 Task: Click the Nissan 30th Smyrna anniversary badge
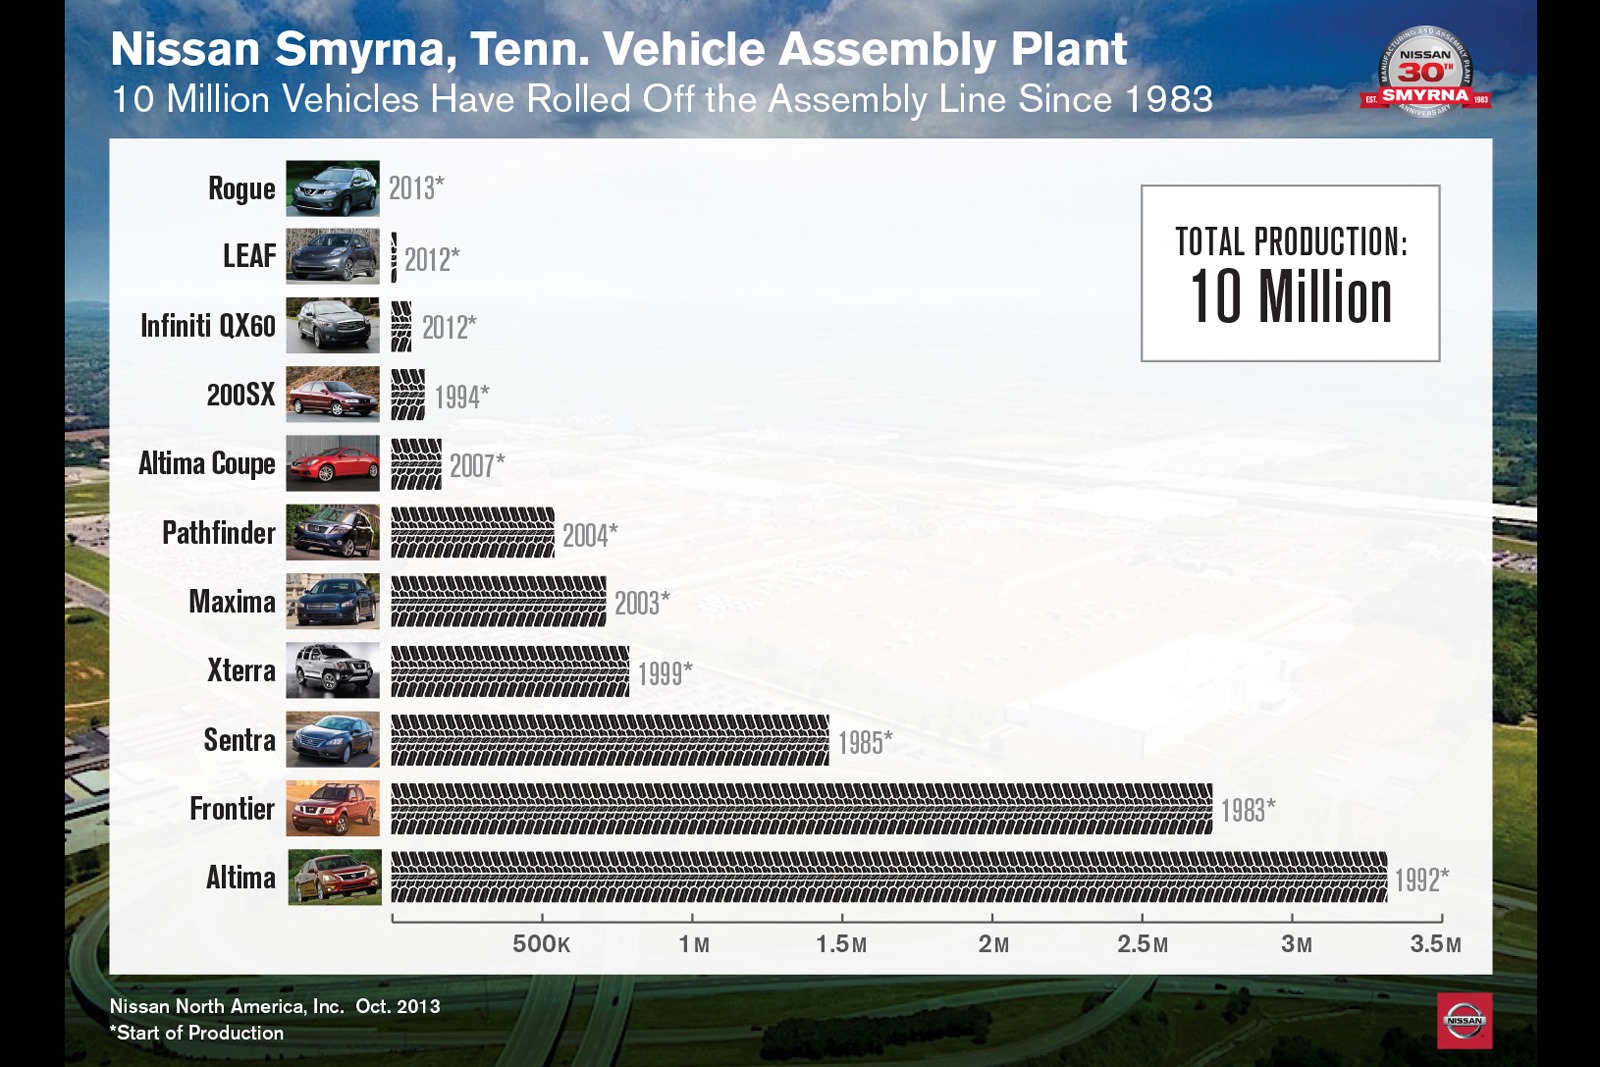1425,72
